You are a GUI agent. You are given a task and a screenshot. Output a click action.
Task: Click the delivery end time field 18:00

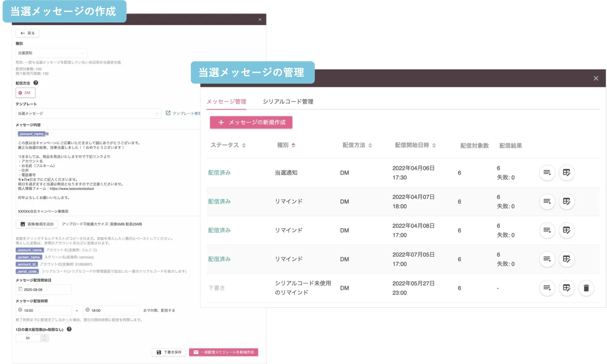pos(111,310)
